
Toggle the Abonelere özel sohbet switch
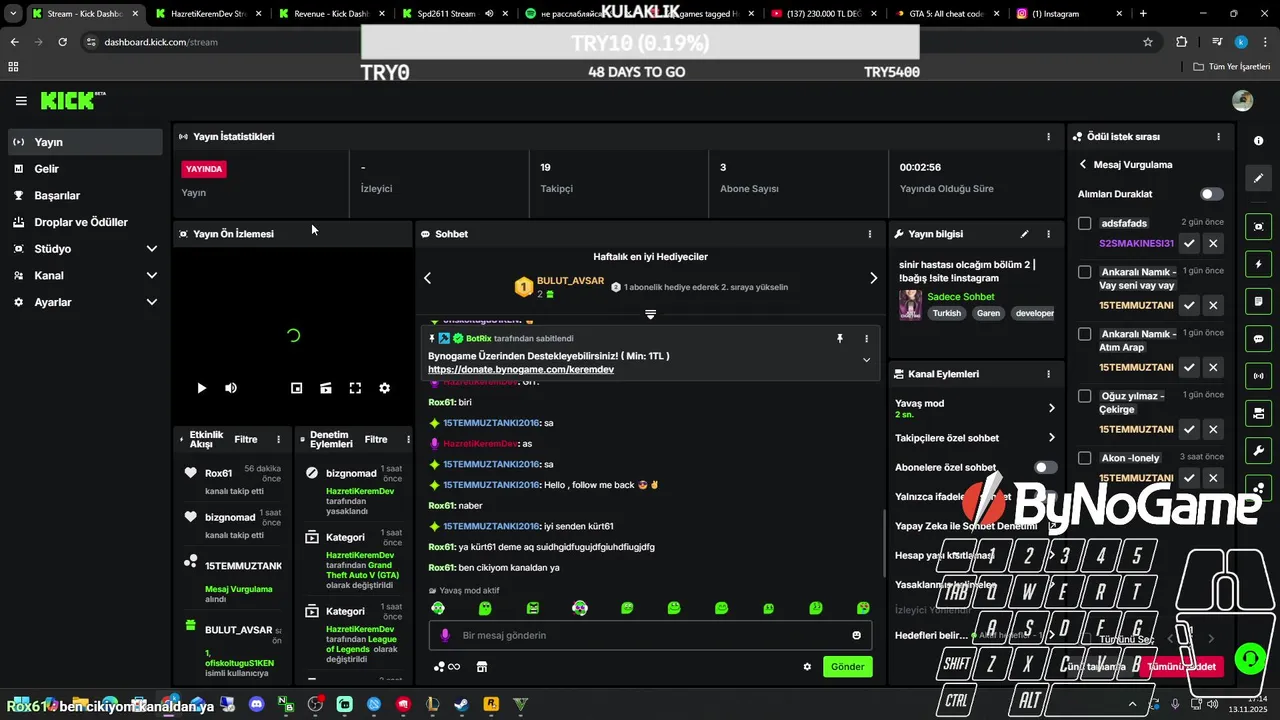point(1045,467)
